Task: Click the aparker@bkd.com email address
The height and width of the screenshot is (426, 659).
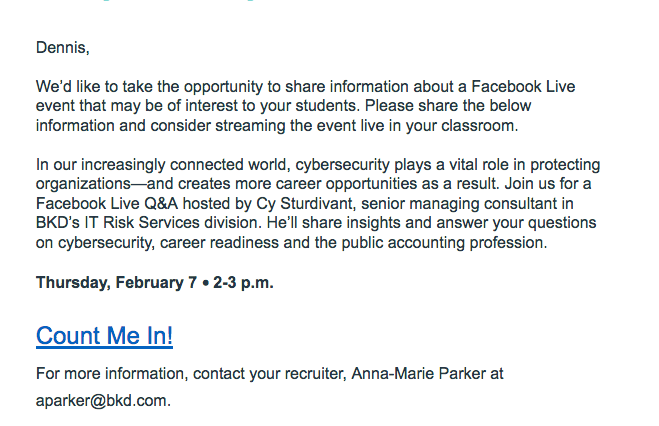Action: tap(102, 401)
